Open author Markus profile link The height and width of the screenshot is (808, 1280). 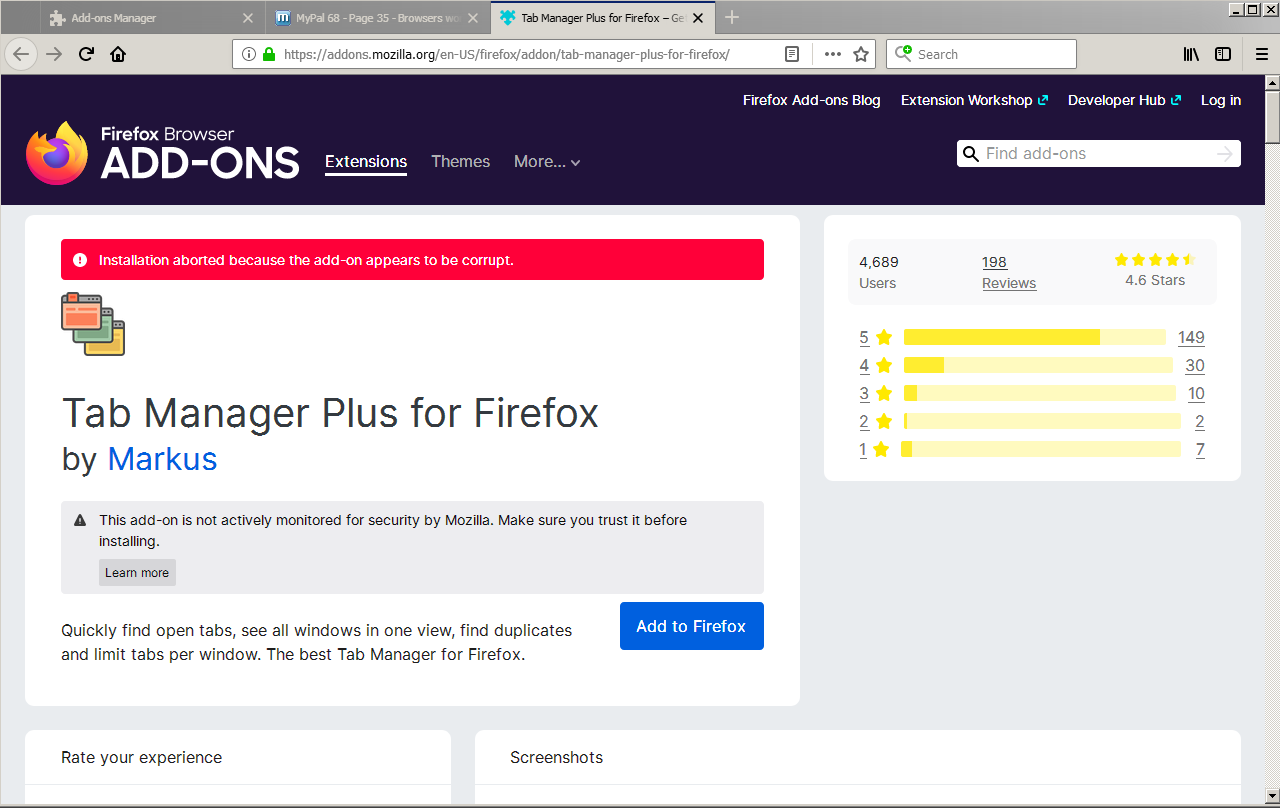162,459
